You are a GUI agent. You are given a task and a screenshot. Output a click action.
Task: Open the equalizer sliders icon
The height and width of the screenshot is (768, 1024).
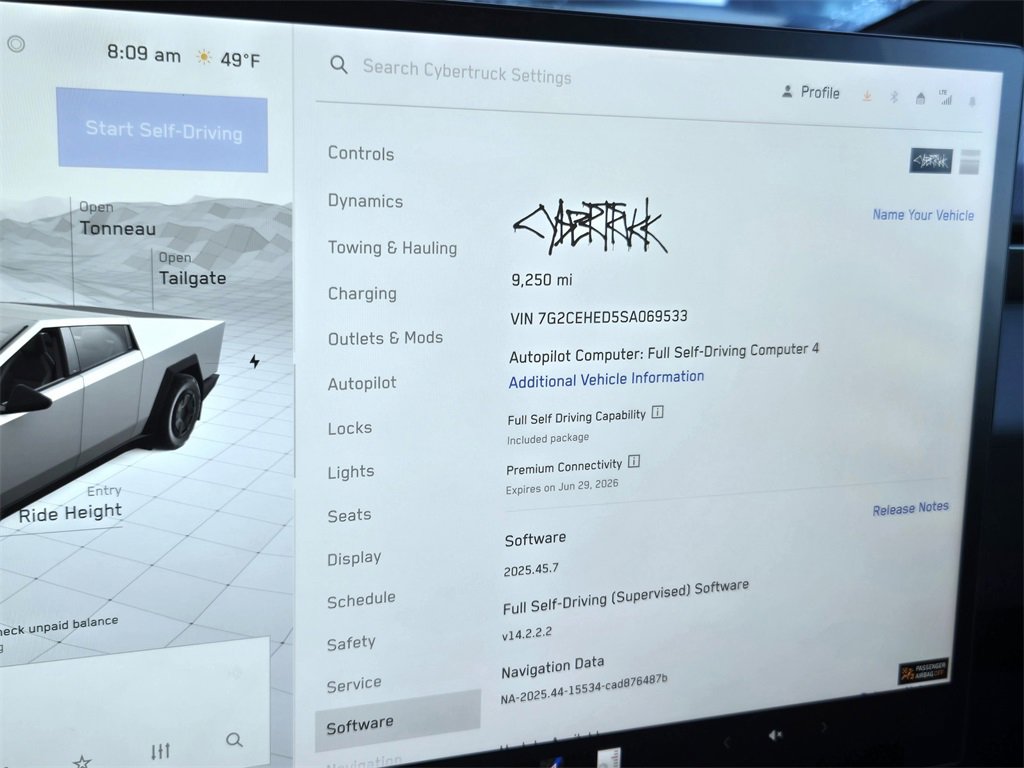160,751
